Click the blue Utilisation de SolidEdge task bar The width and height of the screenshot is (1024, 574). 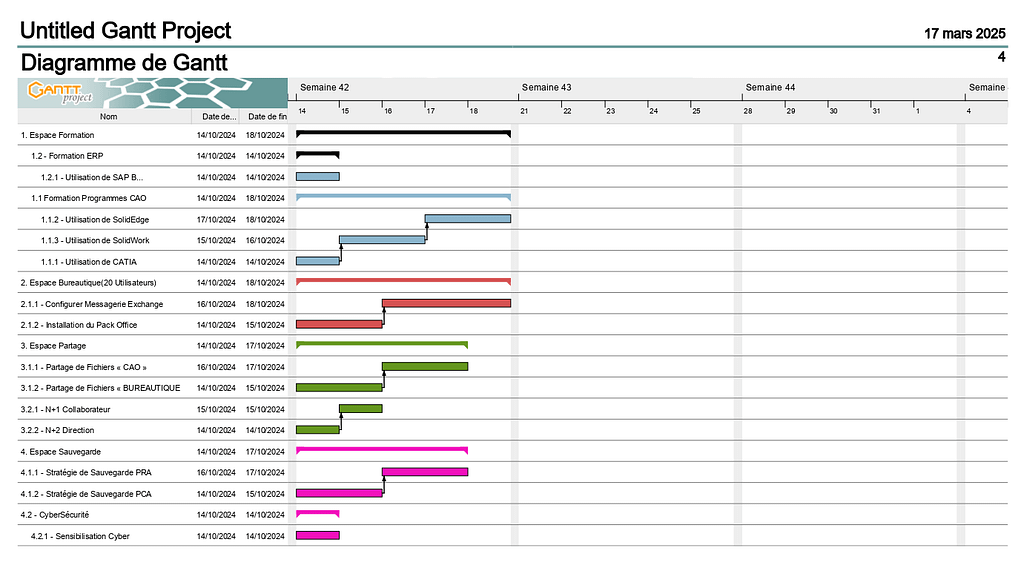[x=467, y=219]
